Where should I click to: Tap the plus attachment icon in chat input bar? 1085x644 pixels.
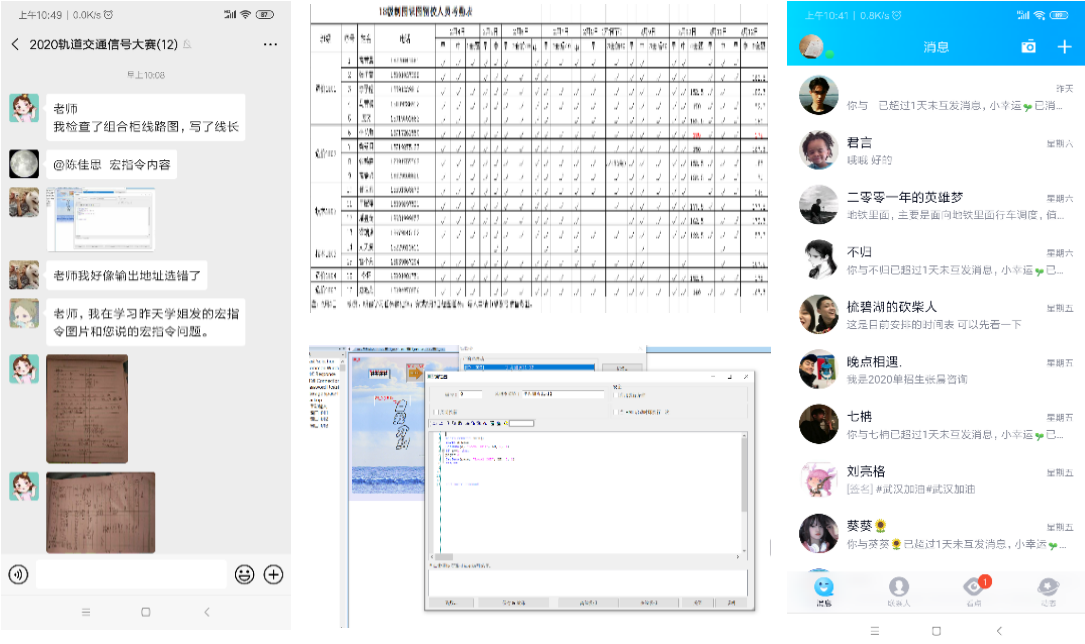[273, 574]
